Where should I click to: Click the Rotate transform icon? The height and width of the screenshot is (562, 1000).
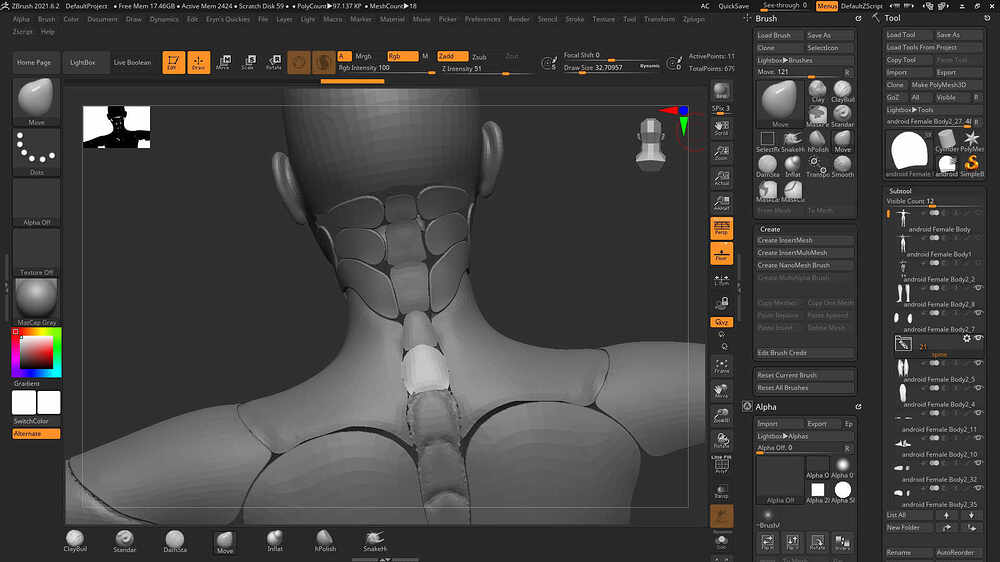[x=273, y=62]
